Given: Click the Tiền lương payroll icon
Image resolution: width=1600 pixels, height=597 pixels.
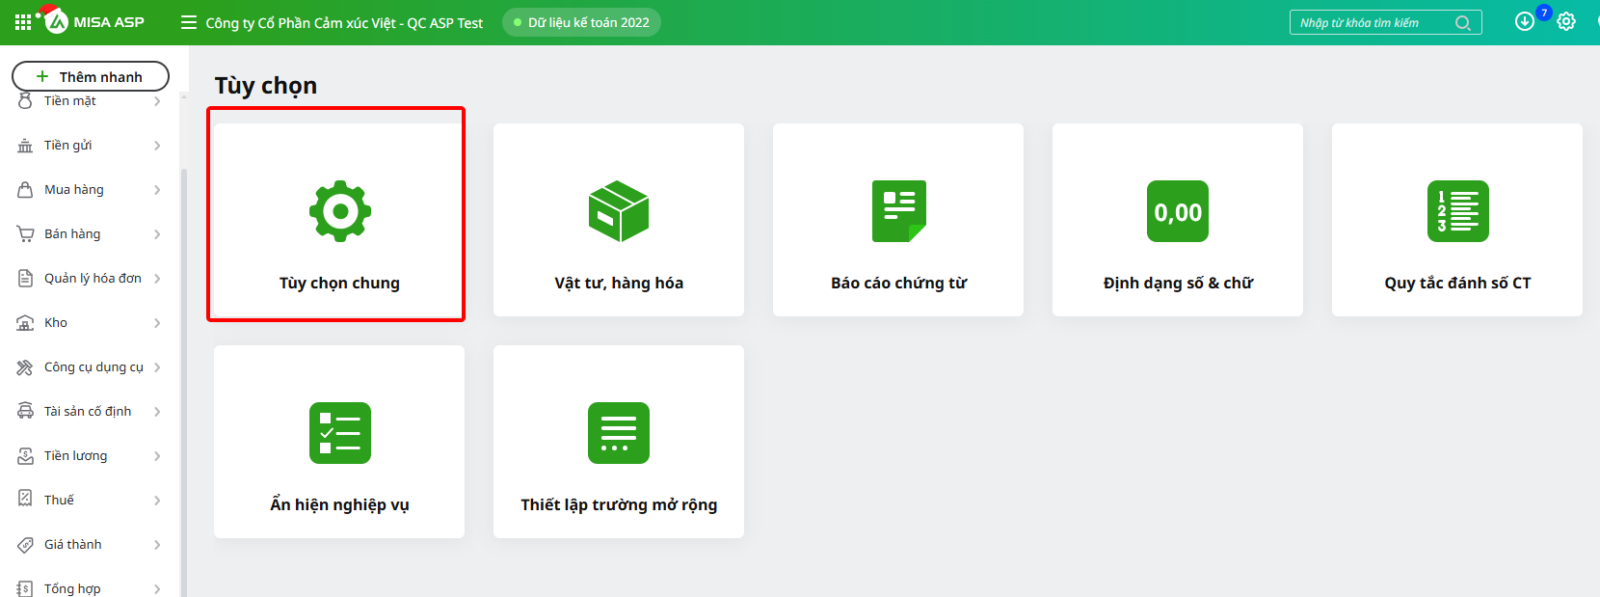Looking at the screenshot, I should 25,456.
